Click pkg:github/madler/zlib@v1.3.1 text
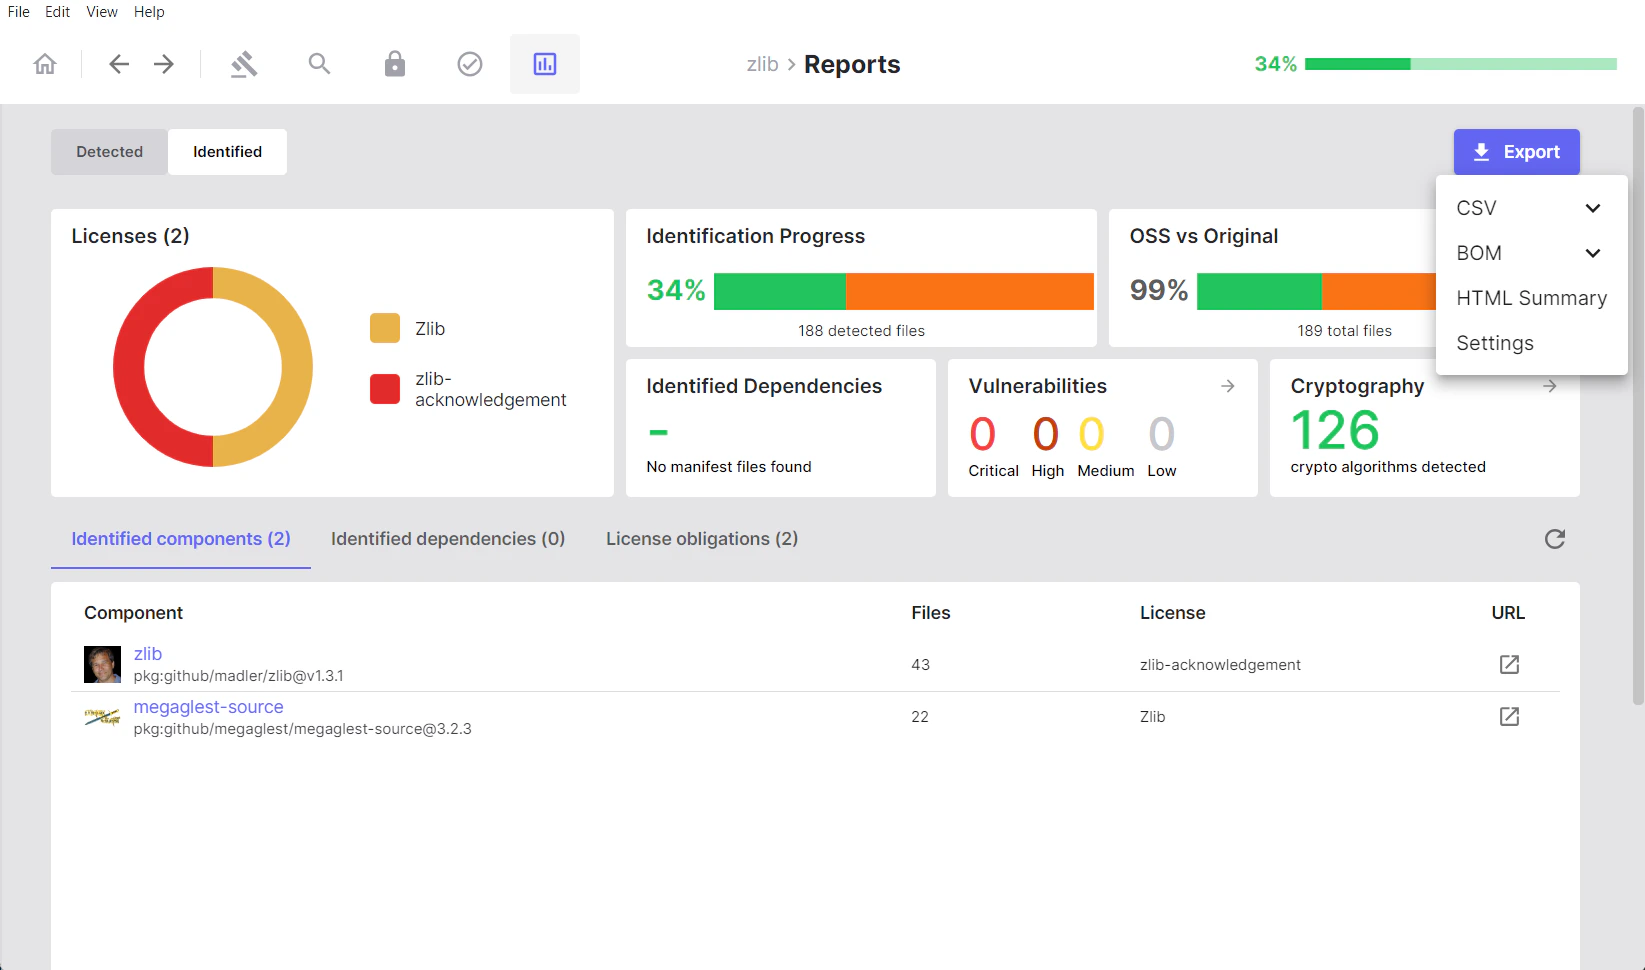Image resolution: width=1645 pixels, height=970 pixels. click(238, 676)
